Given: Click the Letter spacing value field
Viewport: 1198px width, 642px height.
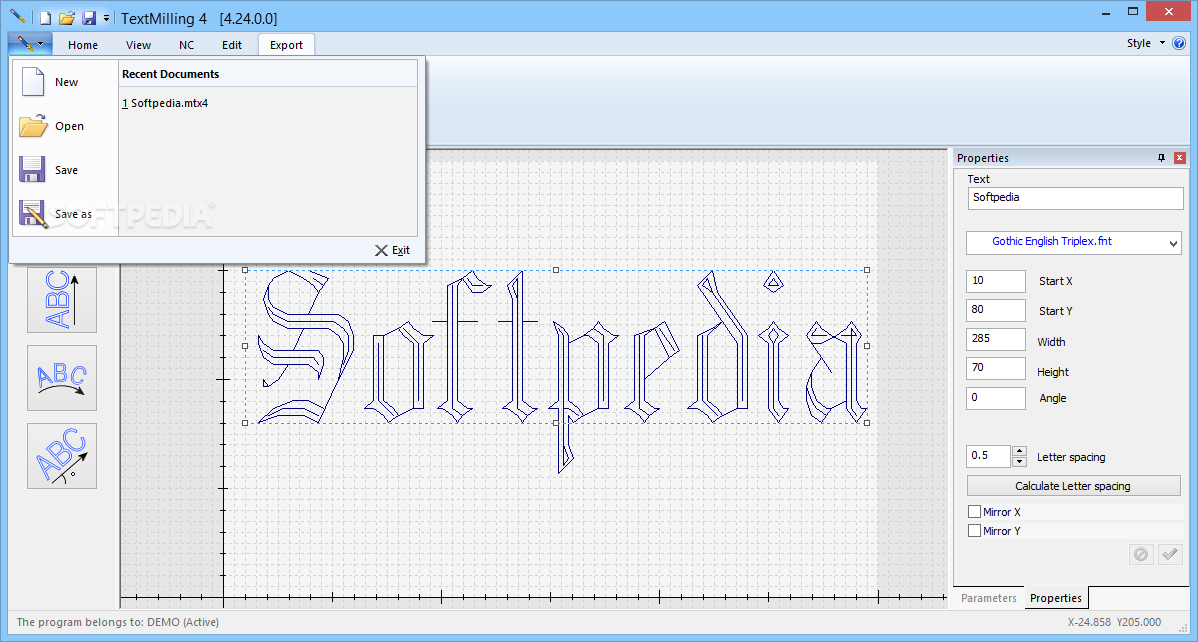Looking at the screenshot, I should [989, 456].
